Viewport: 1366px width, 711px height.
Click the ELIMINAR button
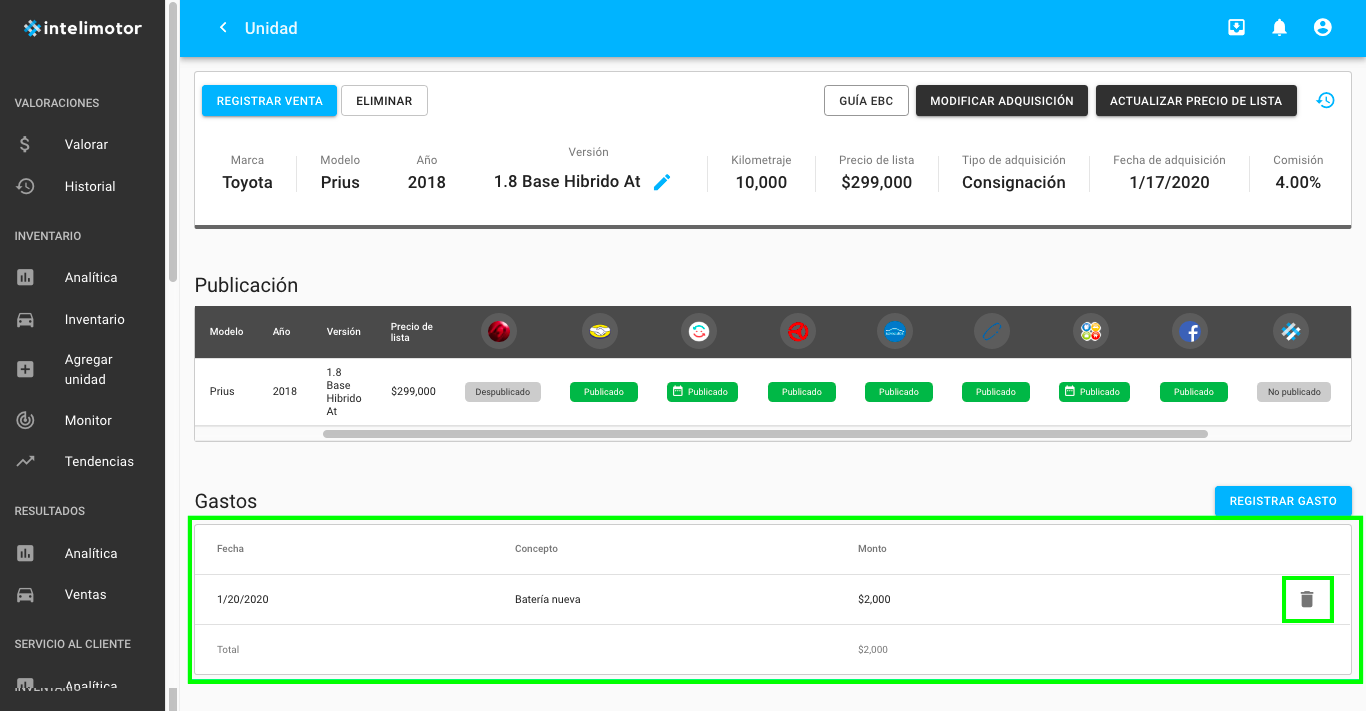coord(384,101)
